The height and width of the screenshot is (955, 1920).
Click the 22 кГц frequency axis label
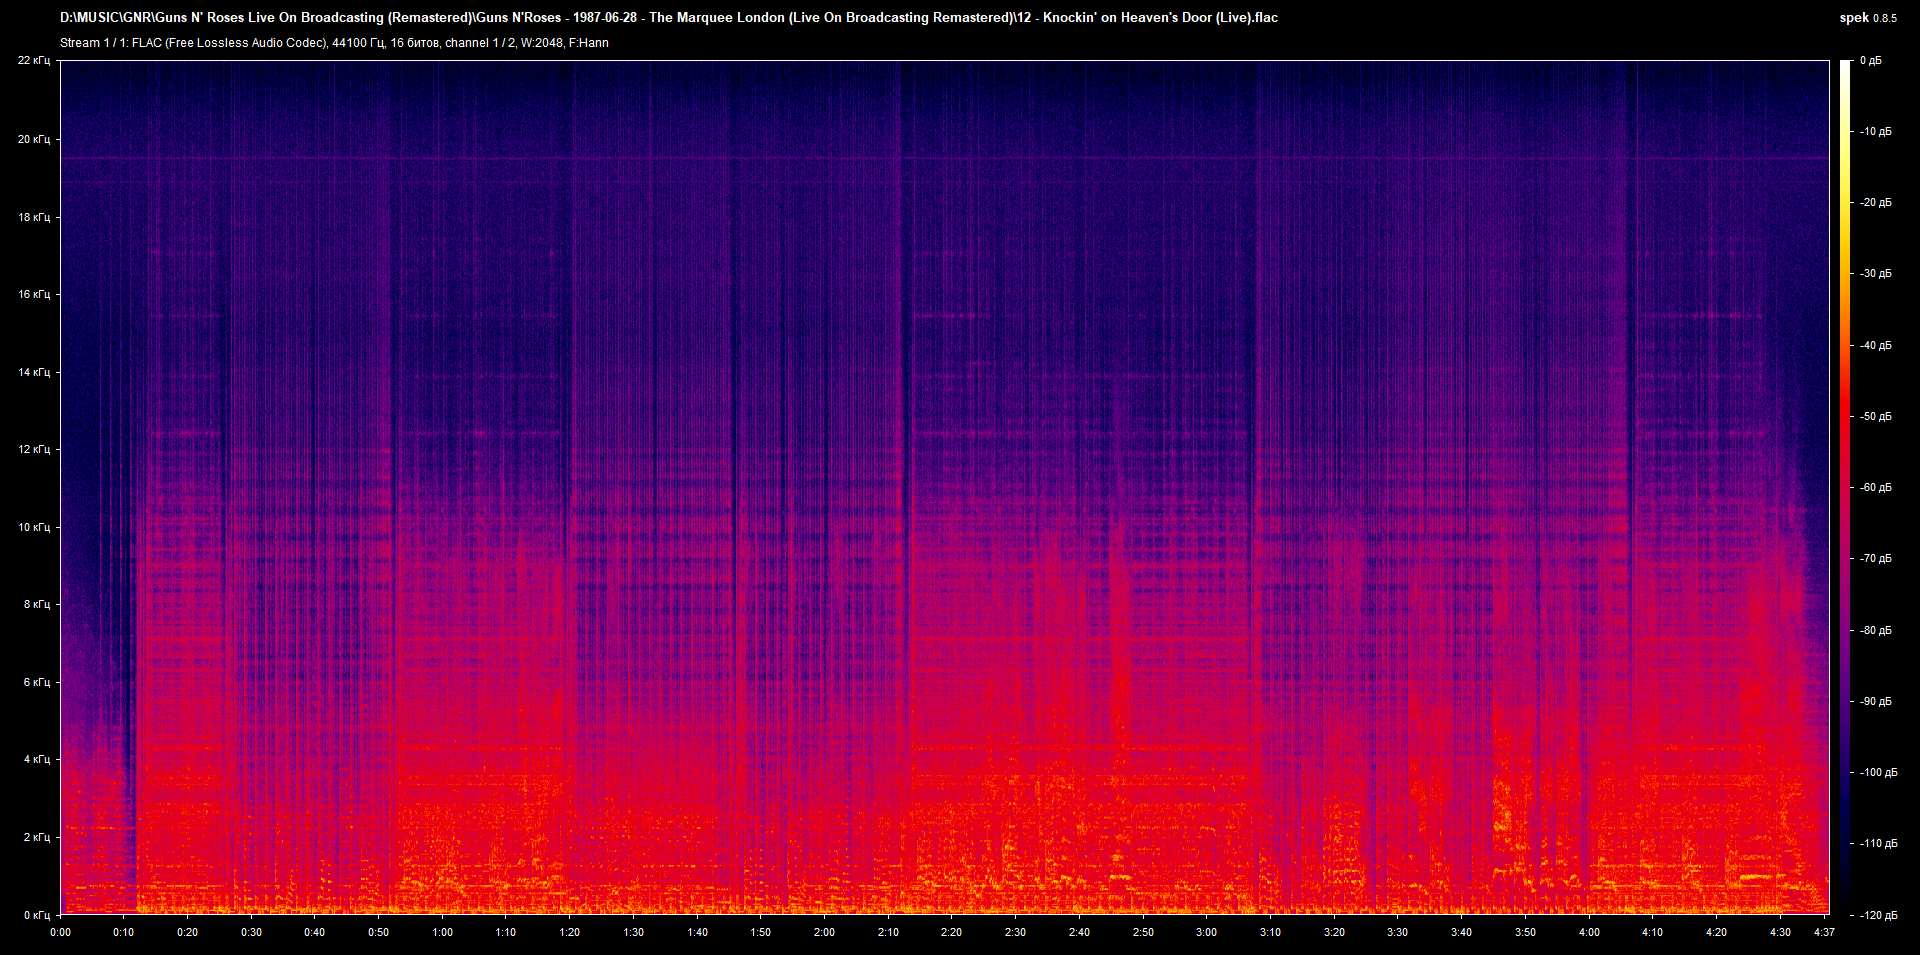click(x=34, y=61)
